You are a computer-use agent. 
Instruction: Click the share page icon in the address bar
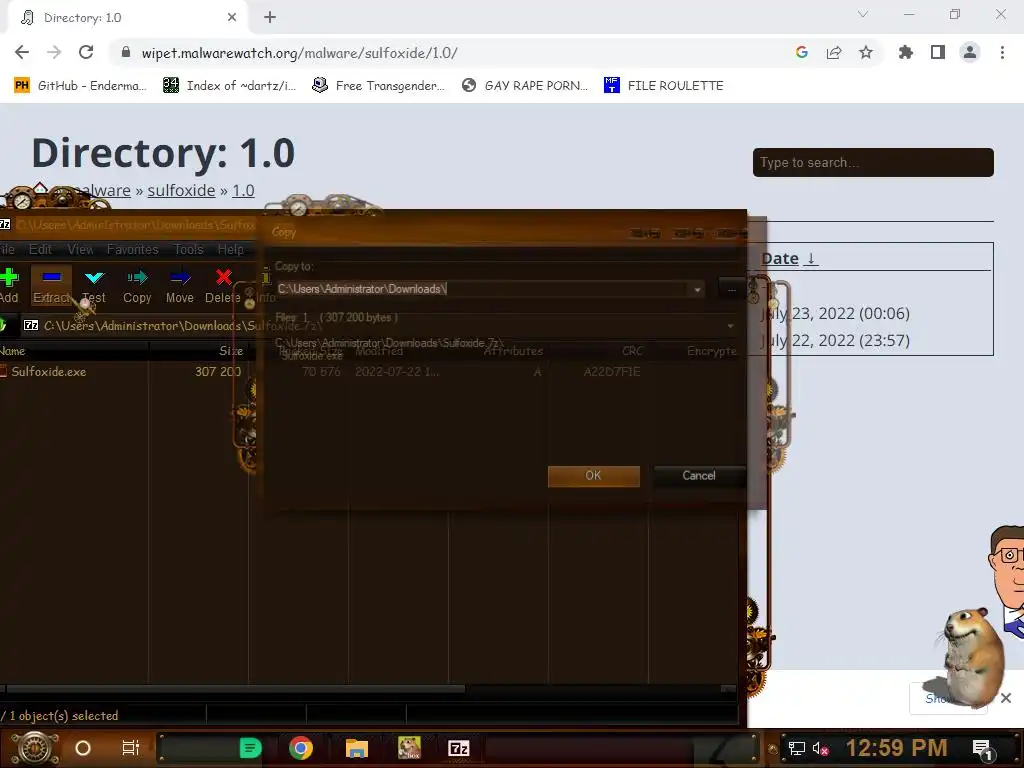point(834,53)
